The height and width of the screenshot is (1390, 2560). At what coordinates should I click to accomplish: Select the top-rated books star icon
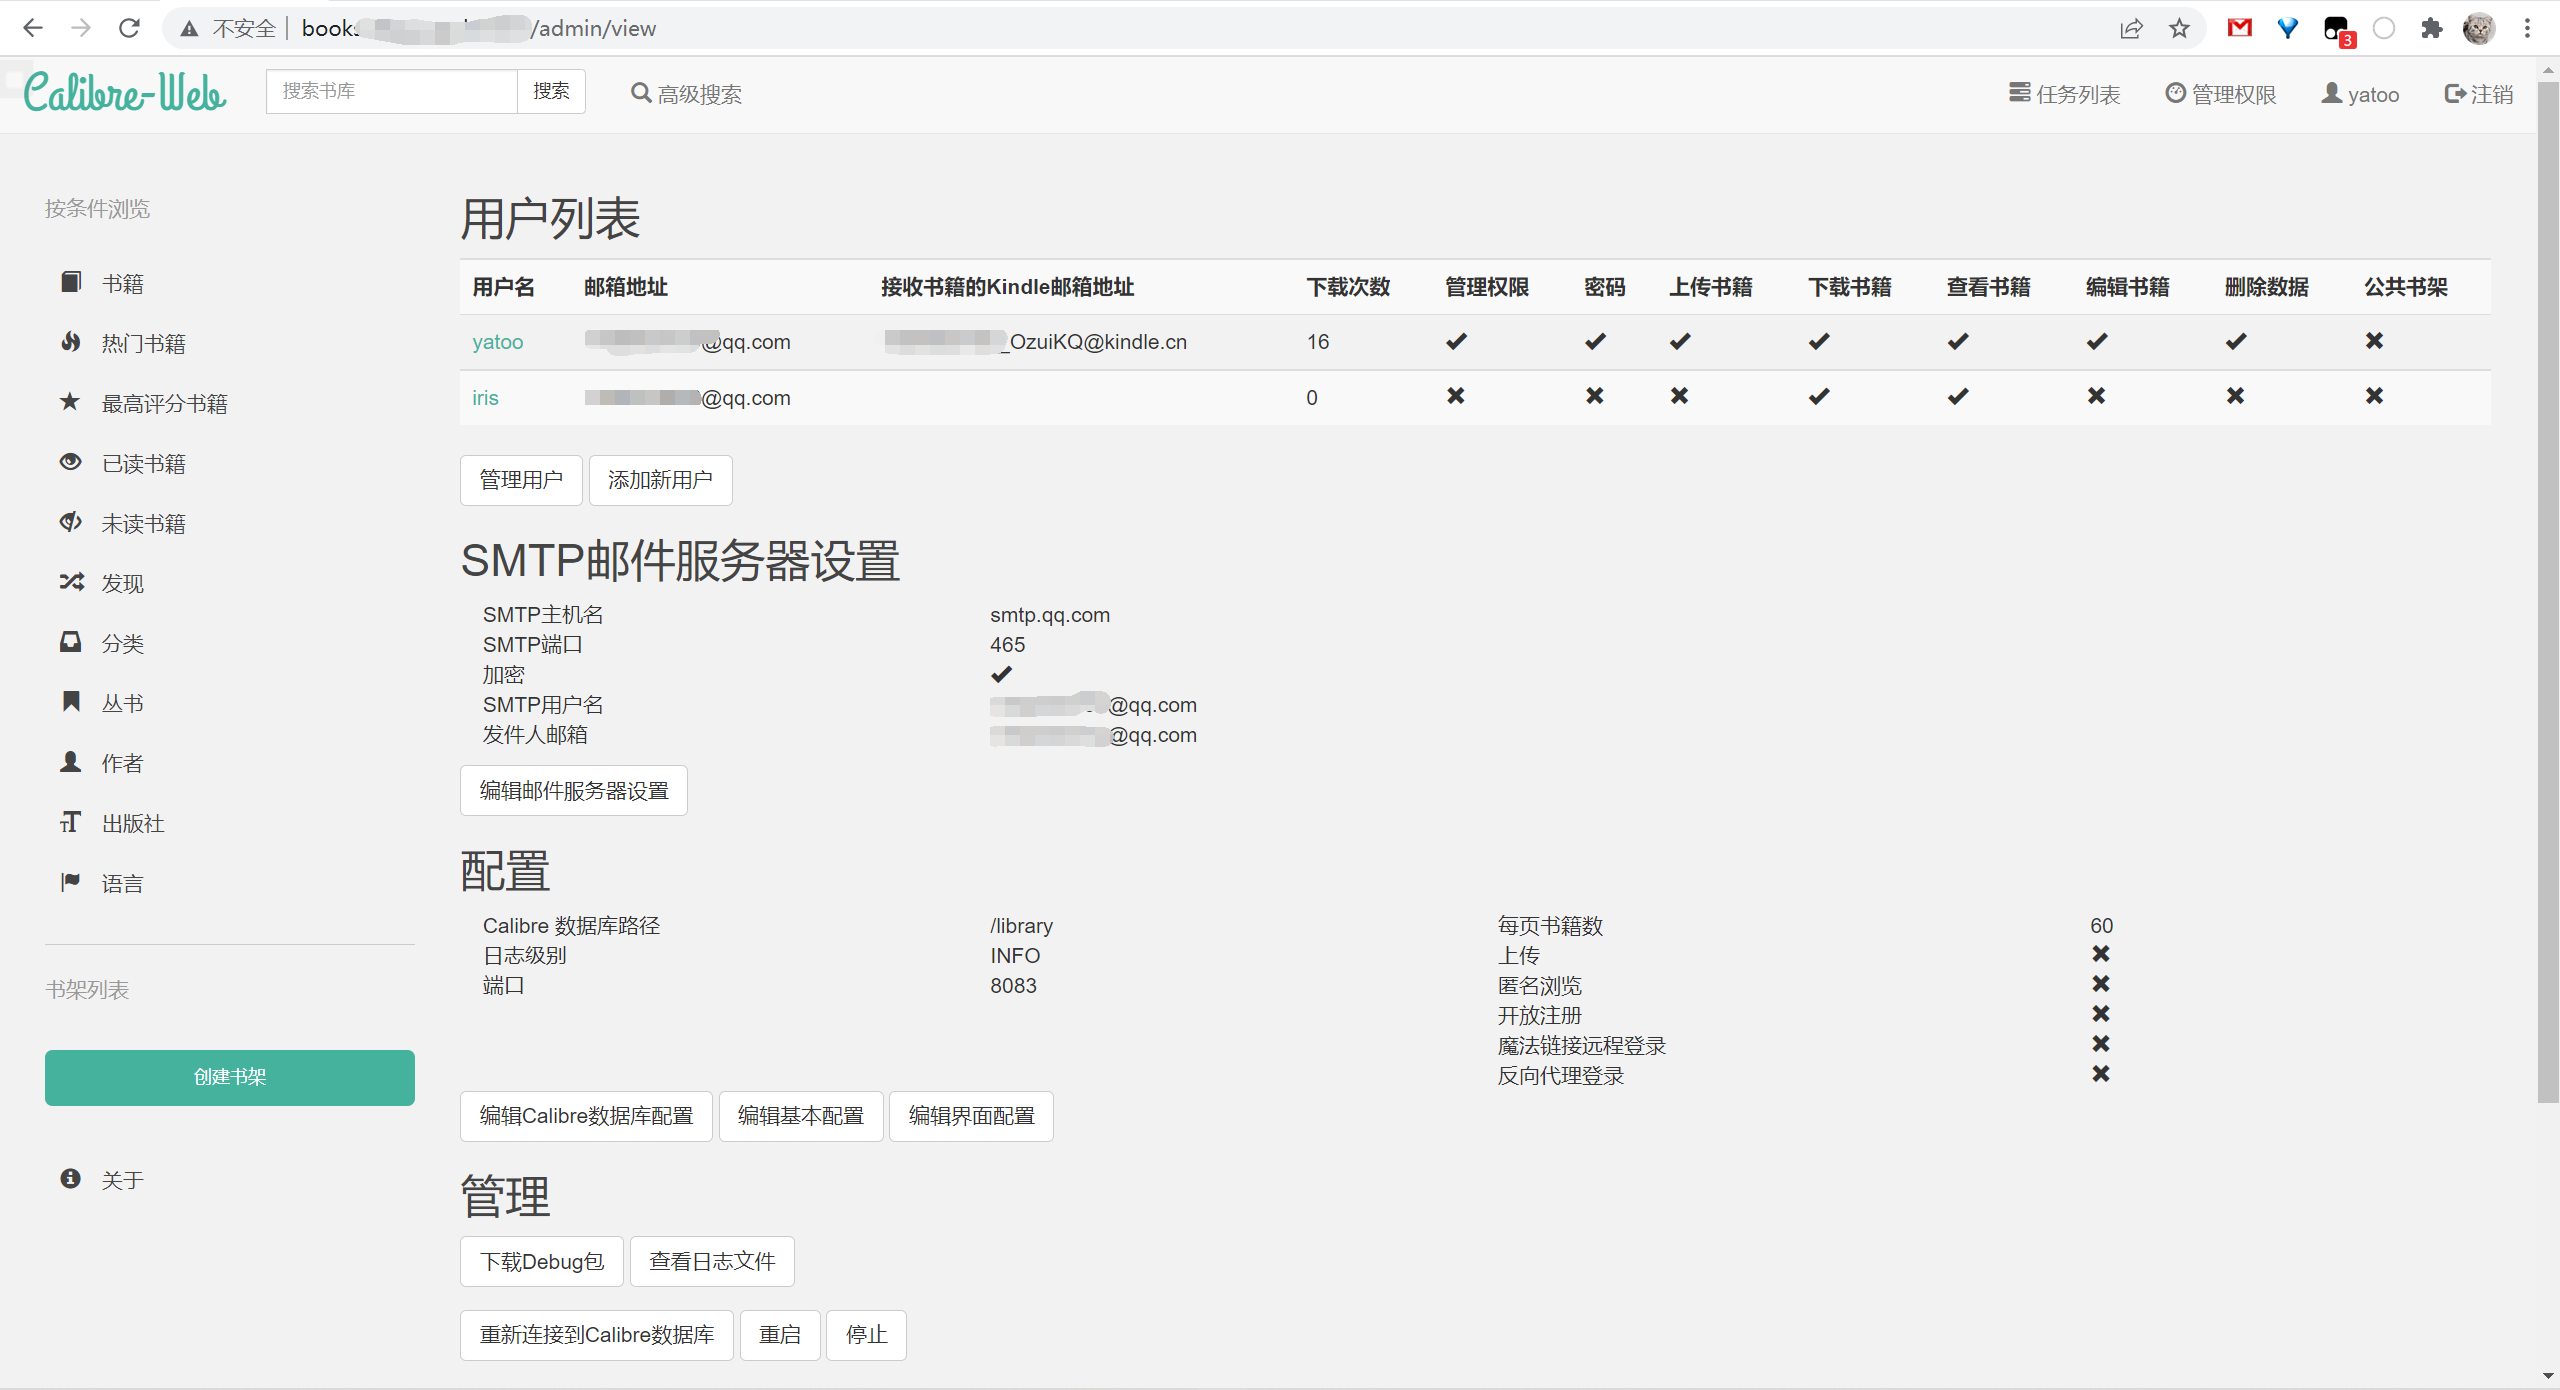pos(70,402)
